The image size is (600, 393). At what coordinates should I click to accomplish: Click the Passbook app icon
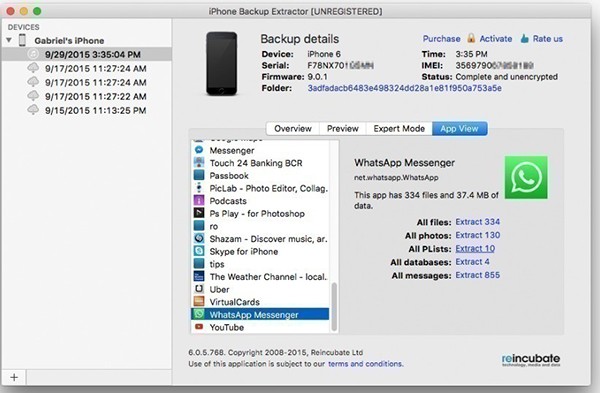[x=199, y=175]
